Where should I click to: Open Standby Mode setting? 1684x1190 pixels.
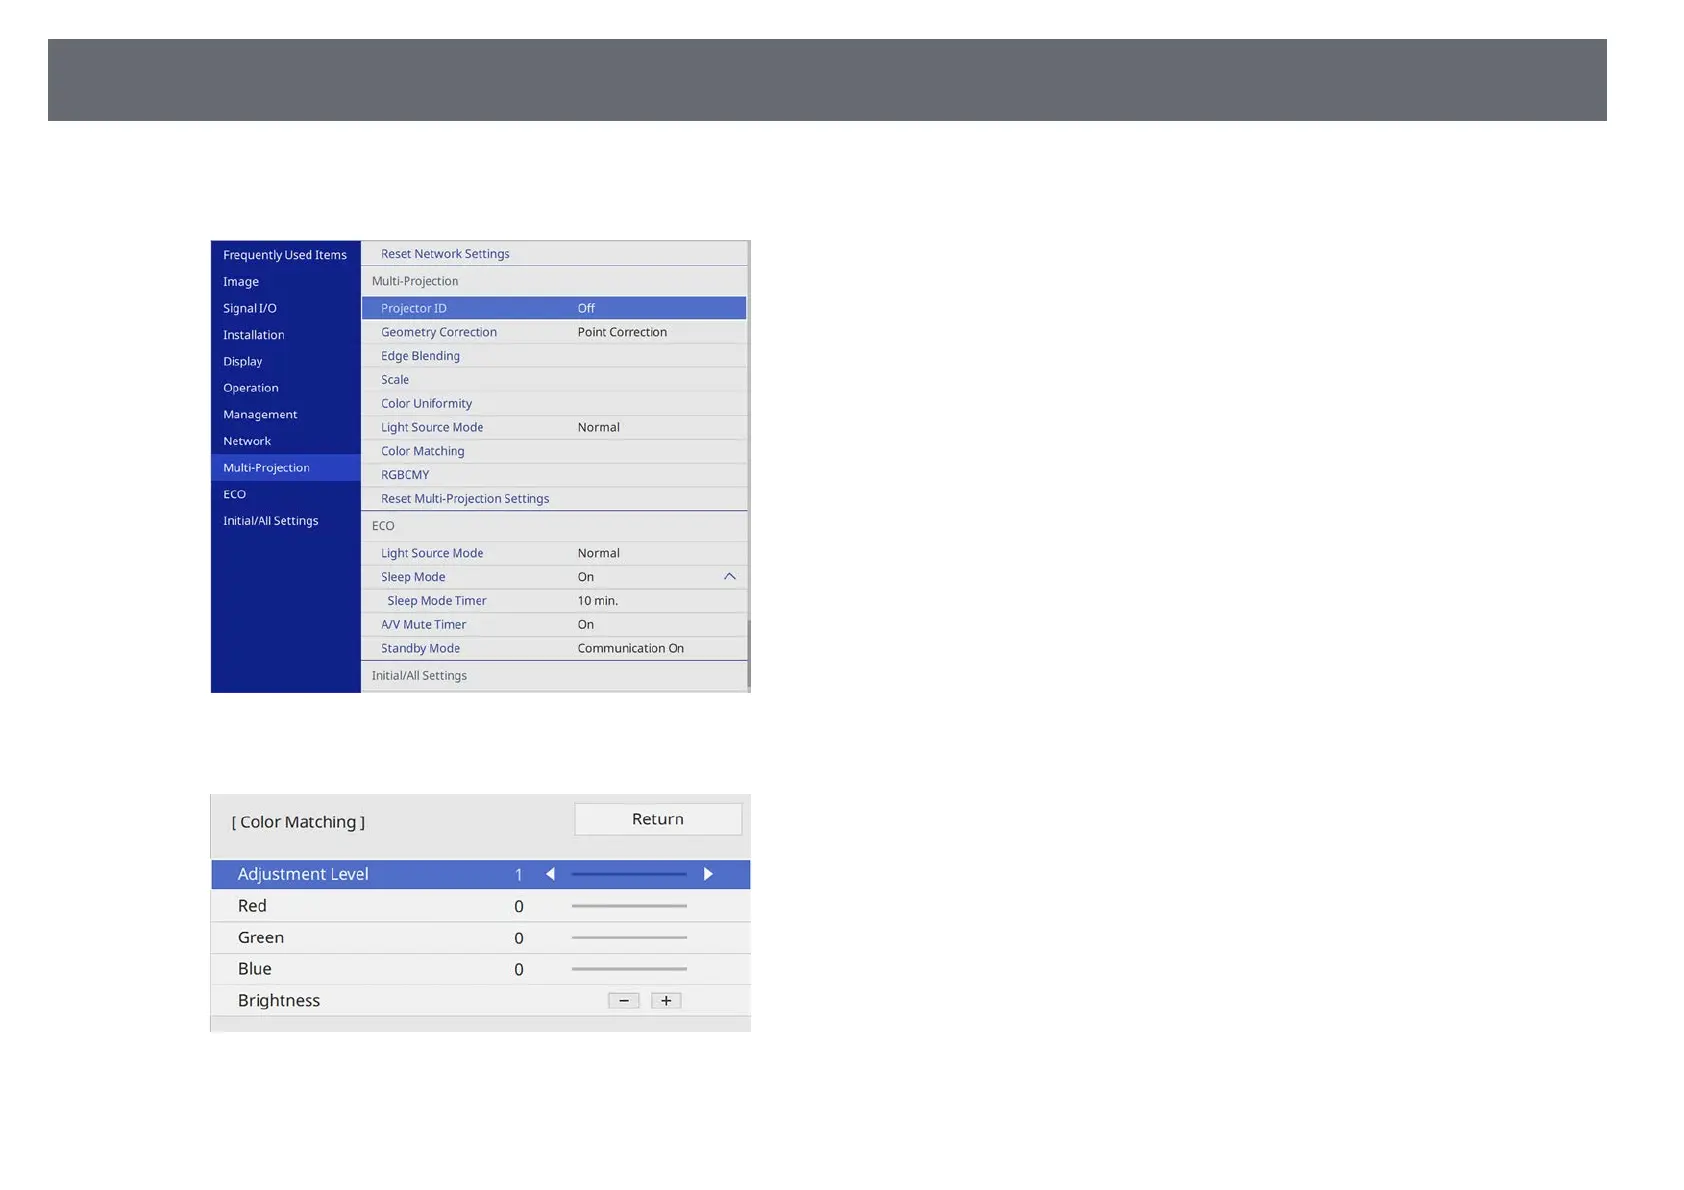[554, 648]
